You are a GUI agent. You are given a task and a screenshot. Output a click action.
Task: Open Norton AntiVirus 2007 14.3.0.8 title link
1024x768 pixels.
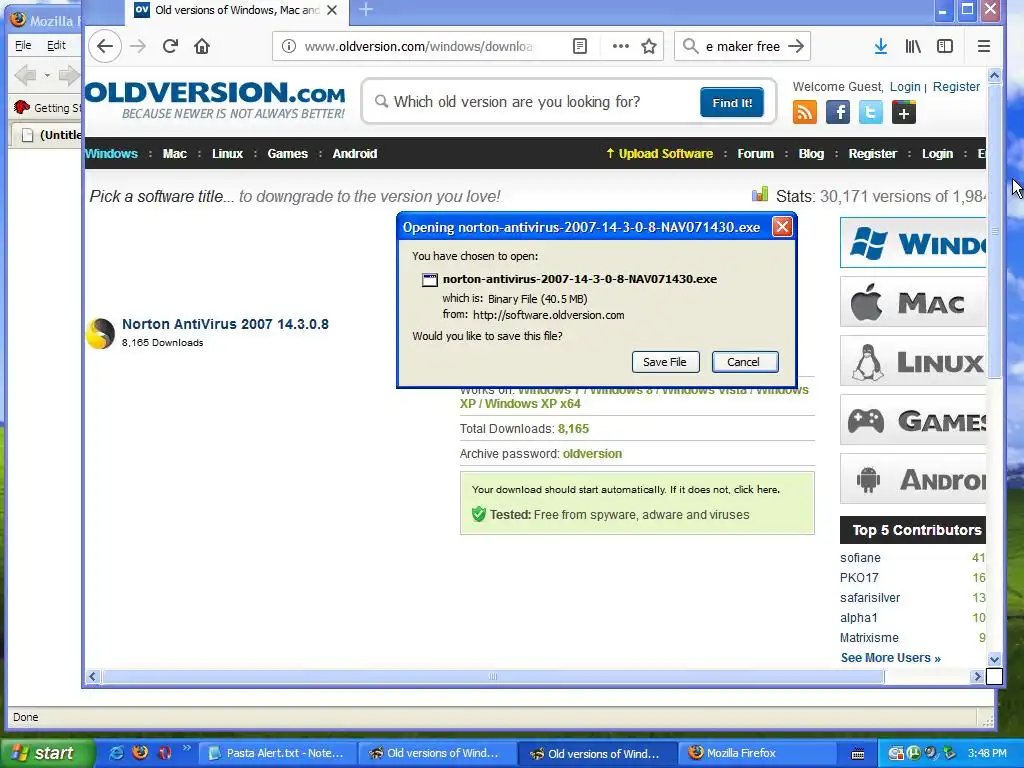(225, 324)
